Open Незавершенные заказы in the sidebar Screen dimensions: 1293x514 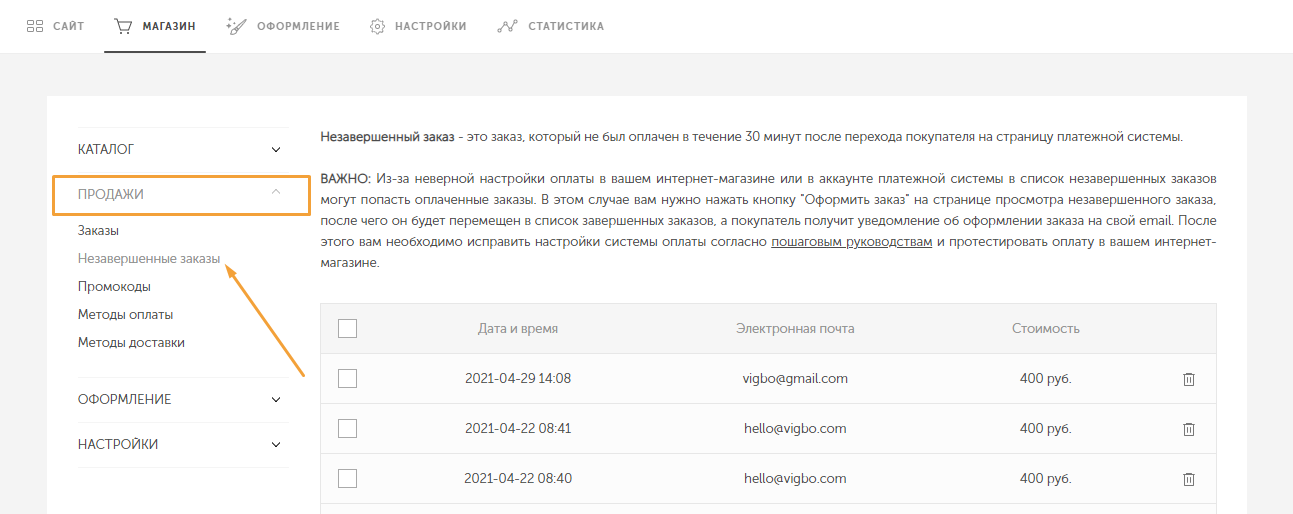149,258
